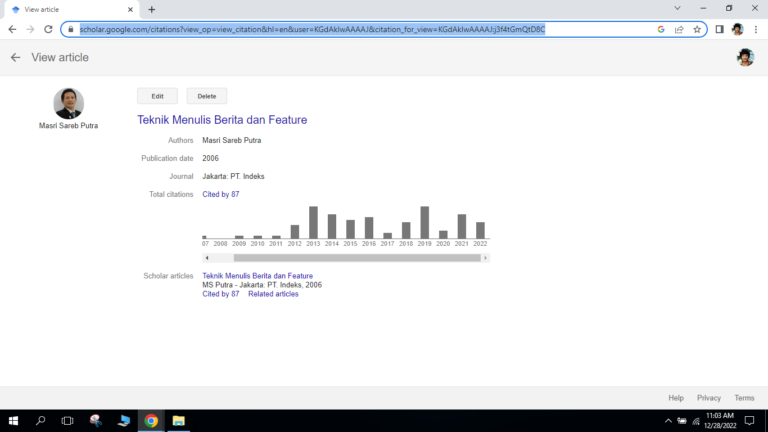Click the Google icon in address bar
768x432 pixels.
click(x=661, y=29)
